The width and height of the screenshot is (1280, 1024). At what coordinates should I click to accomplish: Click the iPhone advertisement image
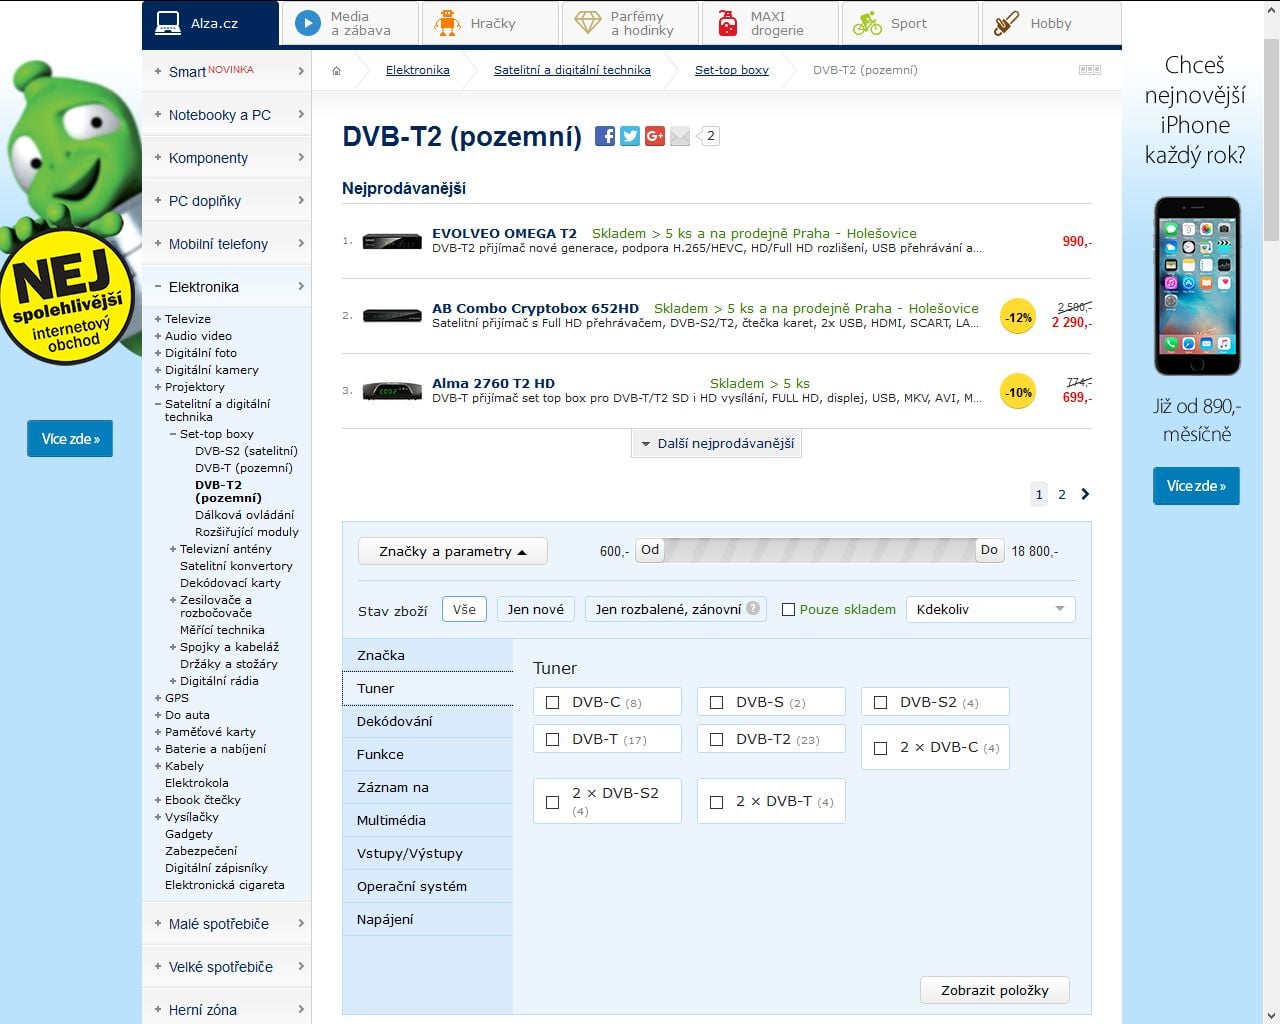[1197, 286]
